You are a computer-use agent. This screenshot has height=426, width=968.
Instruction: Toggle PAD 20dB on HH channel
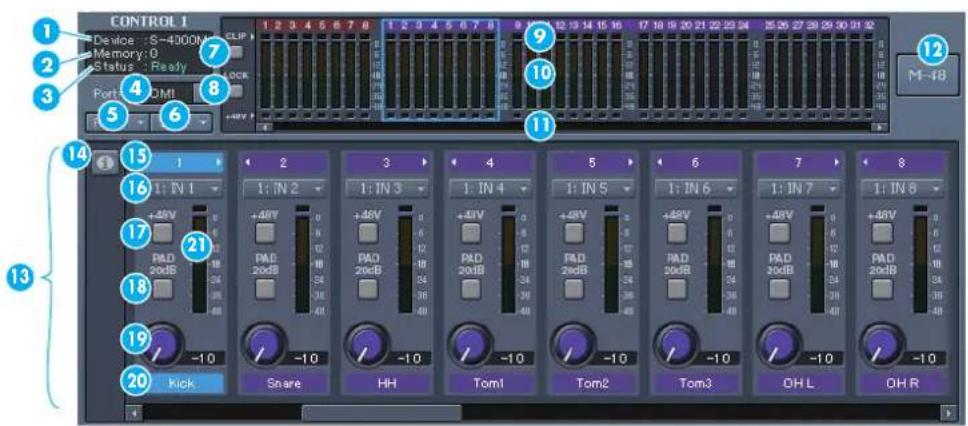369,288
